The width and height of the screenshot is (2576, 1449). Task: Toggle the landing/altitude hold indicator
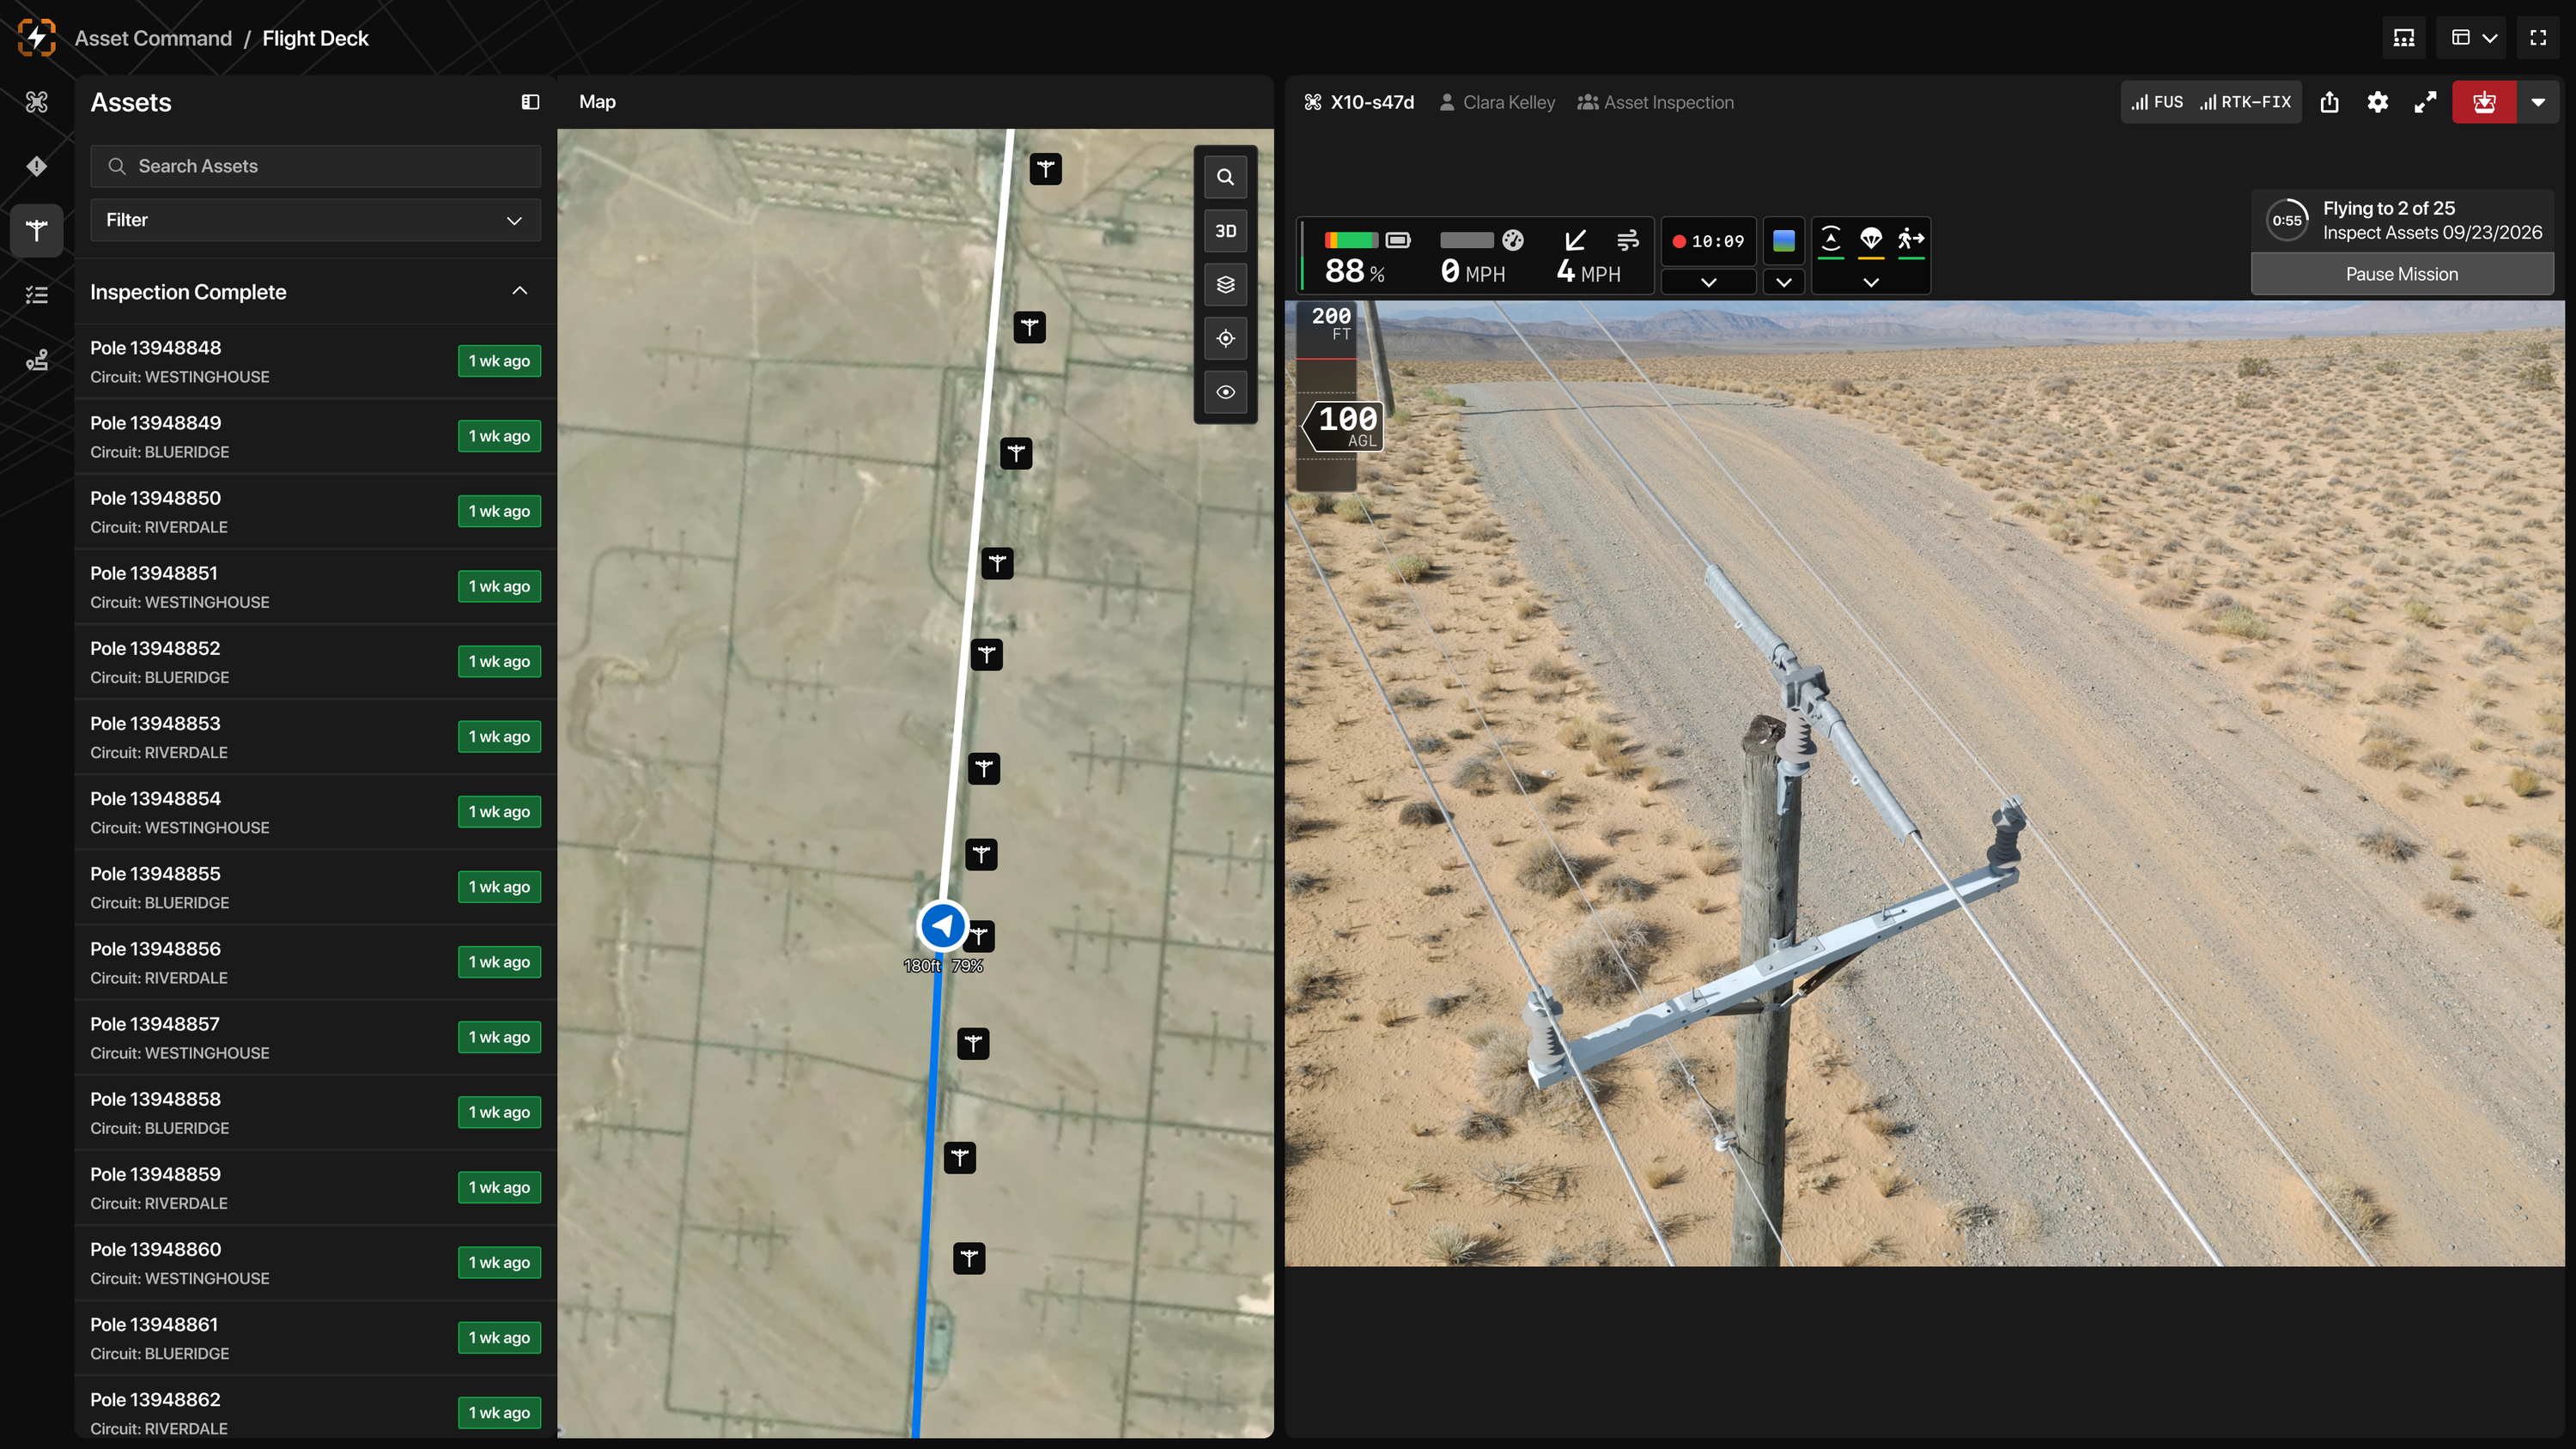pos(1830,241)
